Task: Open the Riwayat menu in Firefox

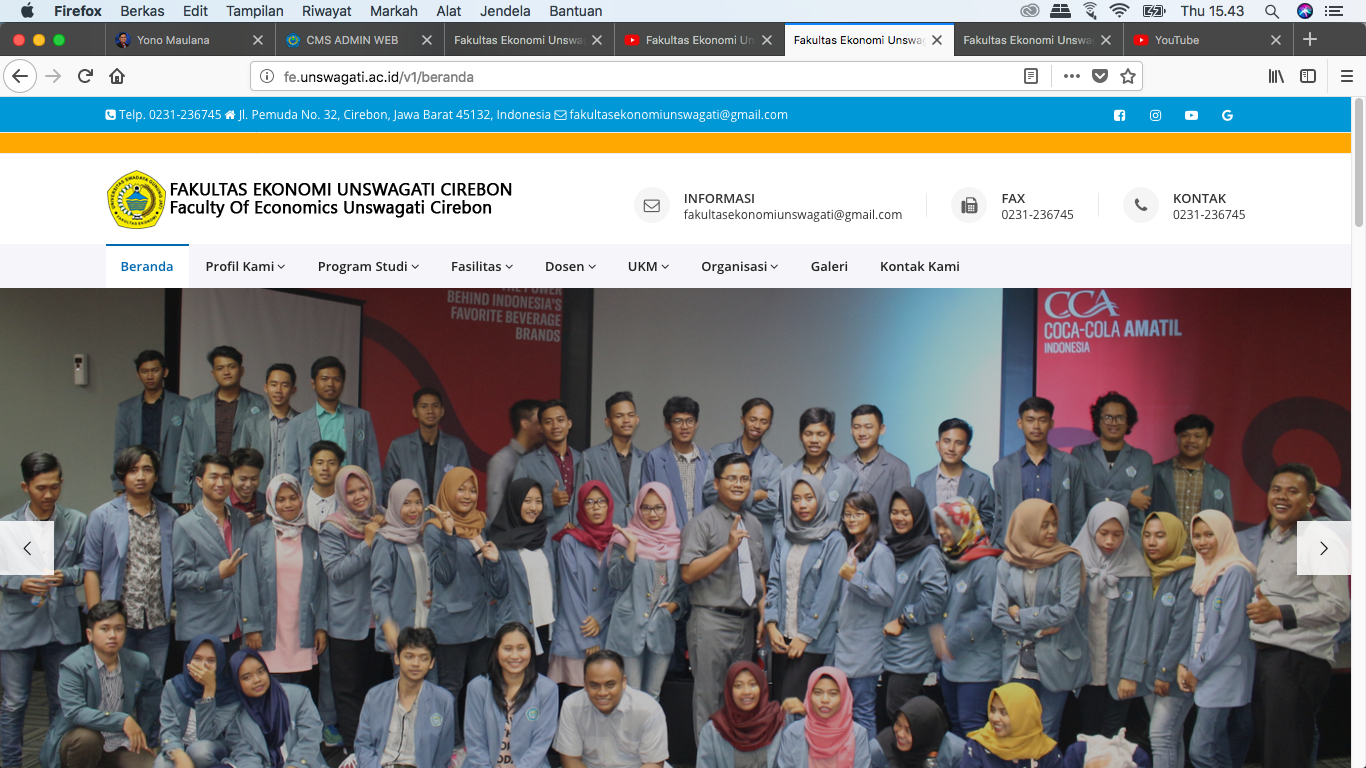Action: 327,11
